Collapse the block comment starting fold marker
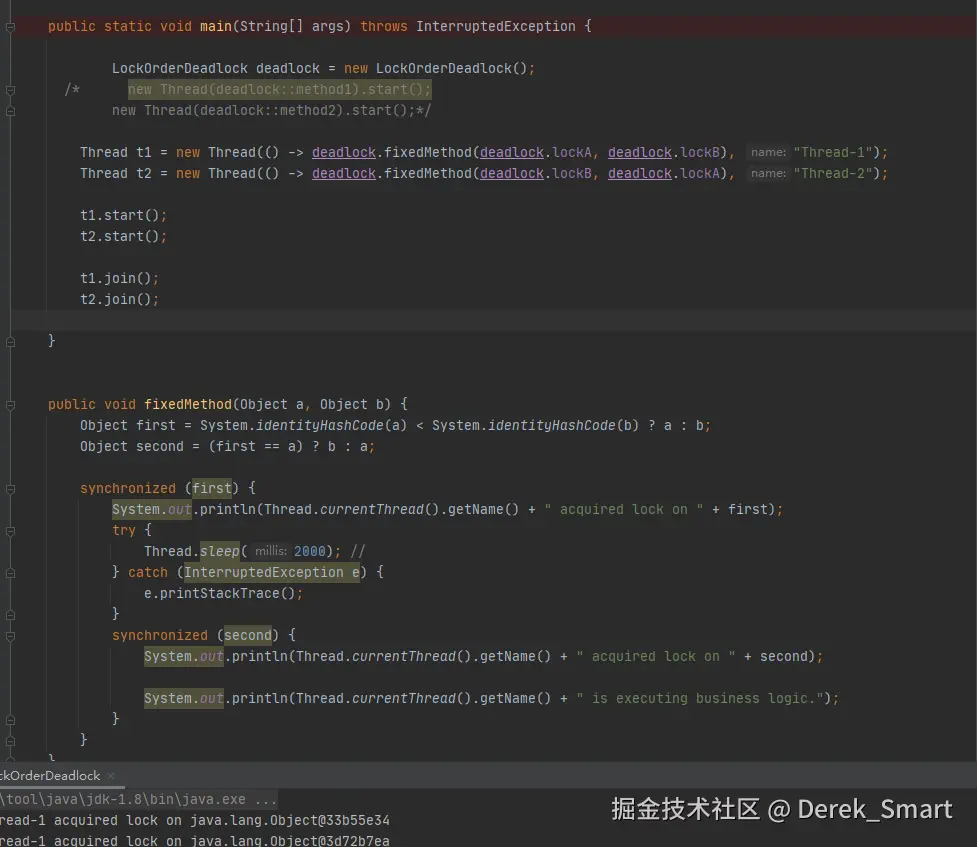The image size is (977, 847). (x=11, y=90)
